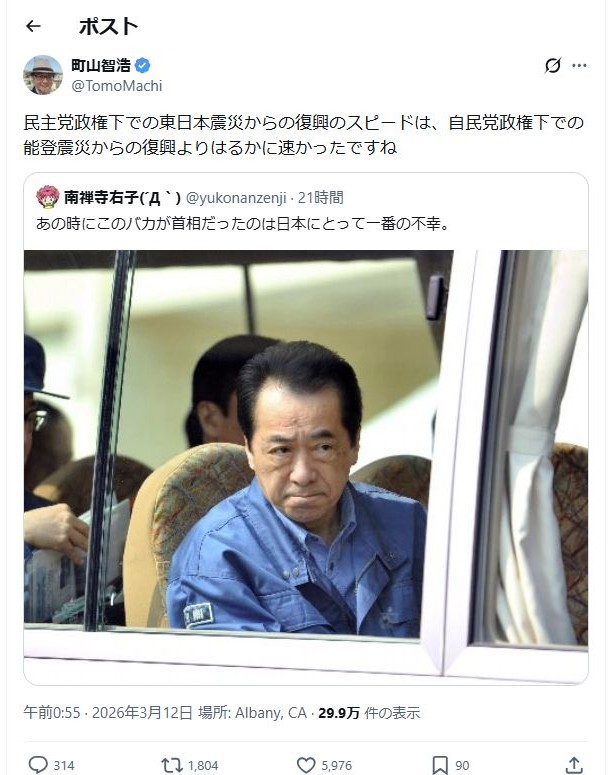Image resolution: width=615 pixels, height=775 pixels.
Task: Click the repost arrows icon
Action: pos(172,765)
